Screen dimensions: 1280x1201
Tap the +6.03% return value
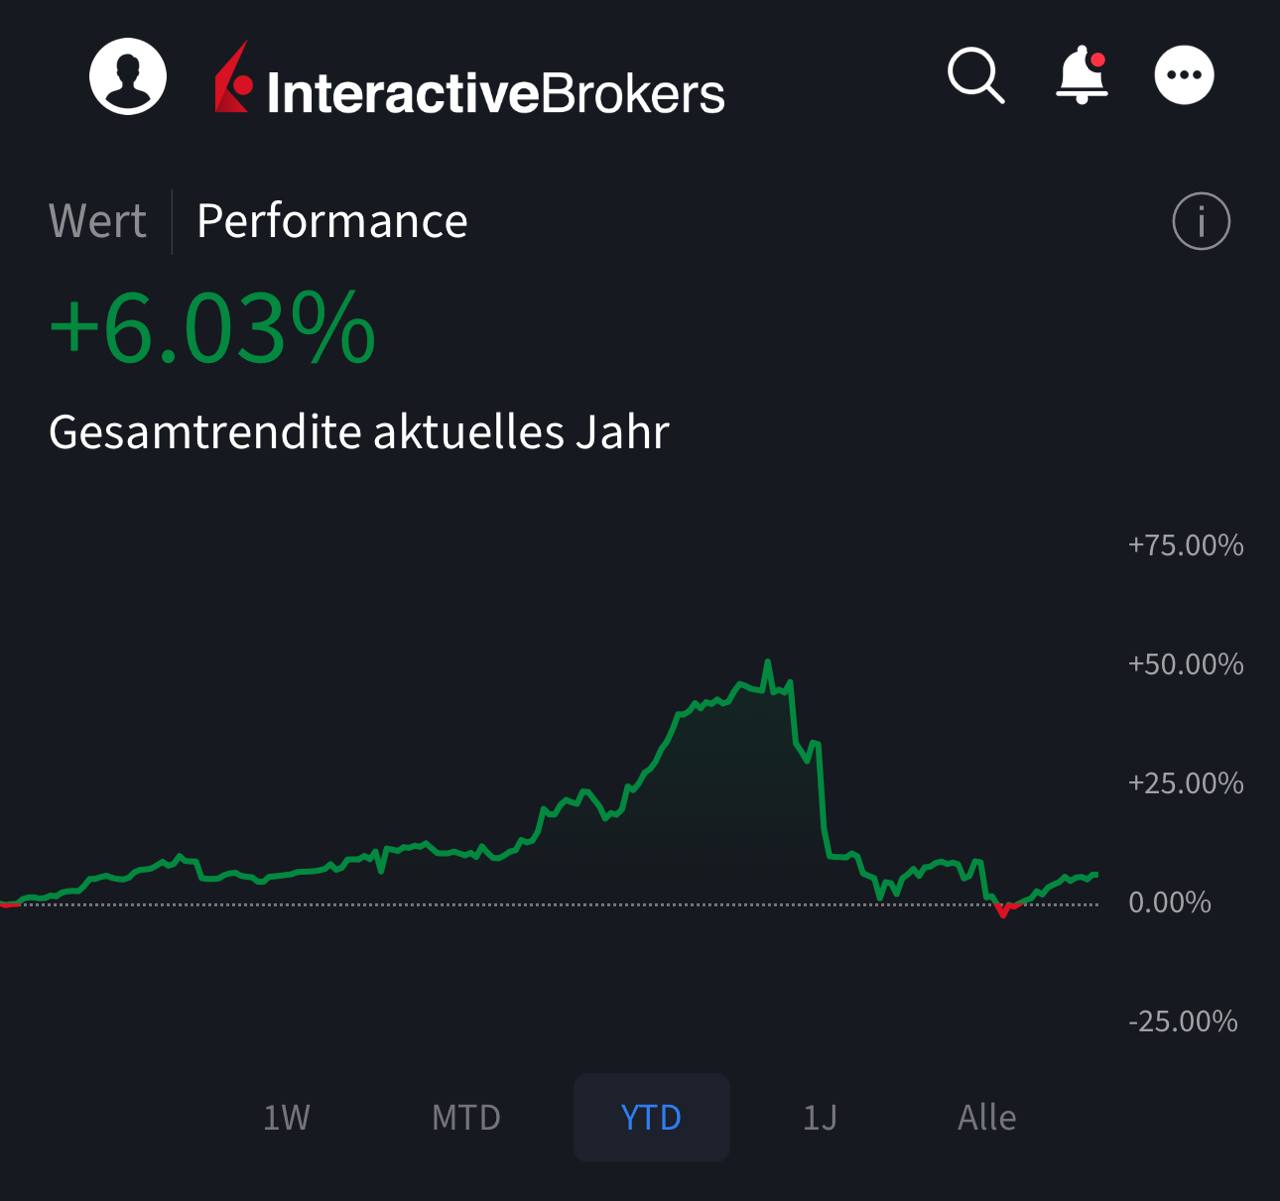[212, 328]
